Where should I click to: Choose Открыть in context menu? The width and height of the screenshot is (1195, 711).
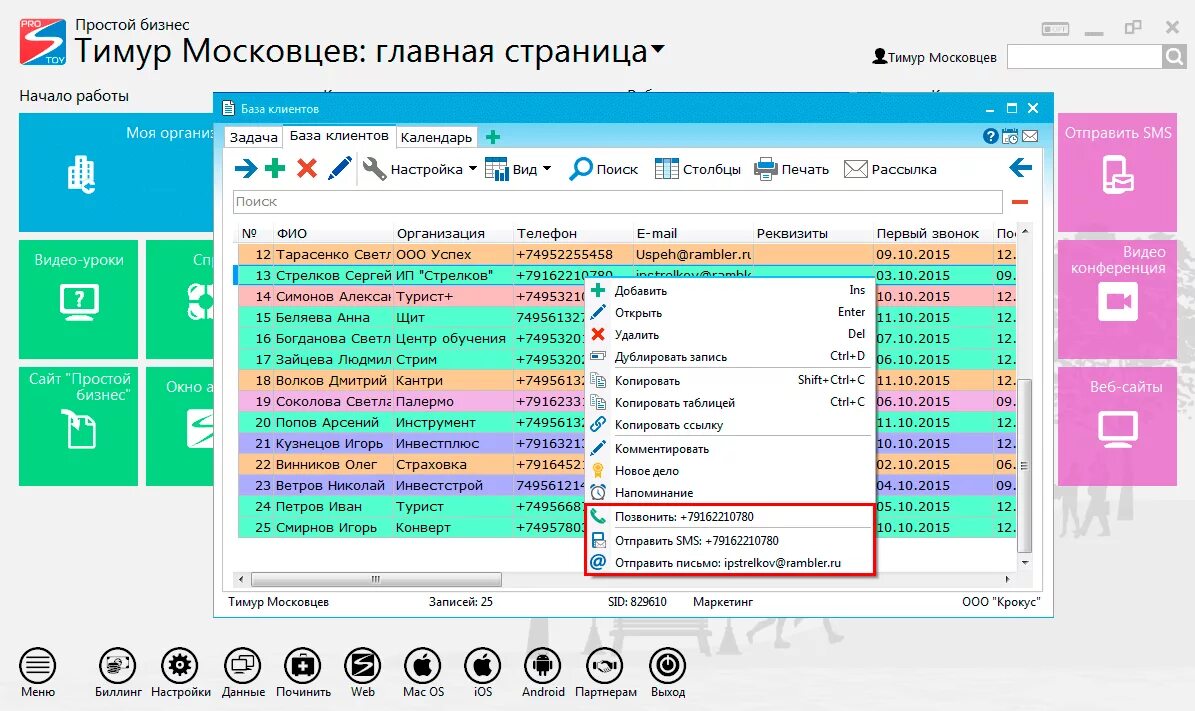tap(729, 312)
